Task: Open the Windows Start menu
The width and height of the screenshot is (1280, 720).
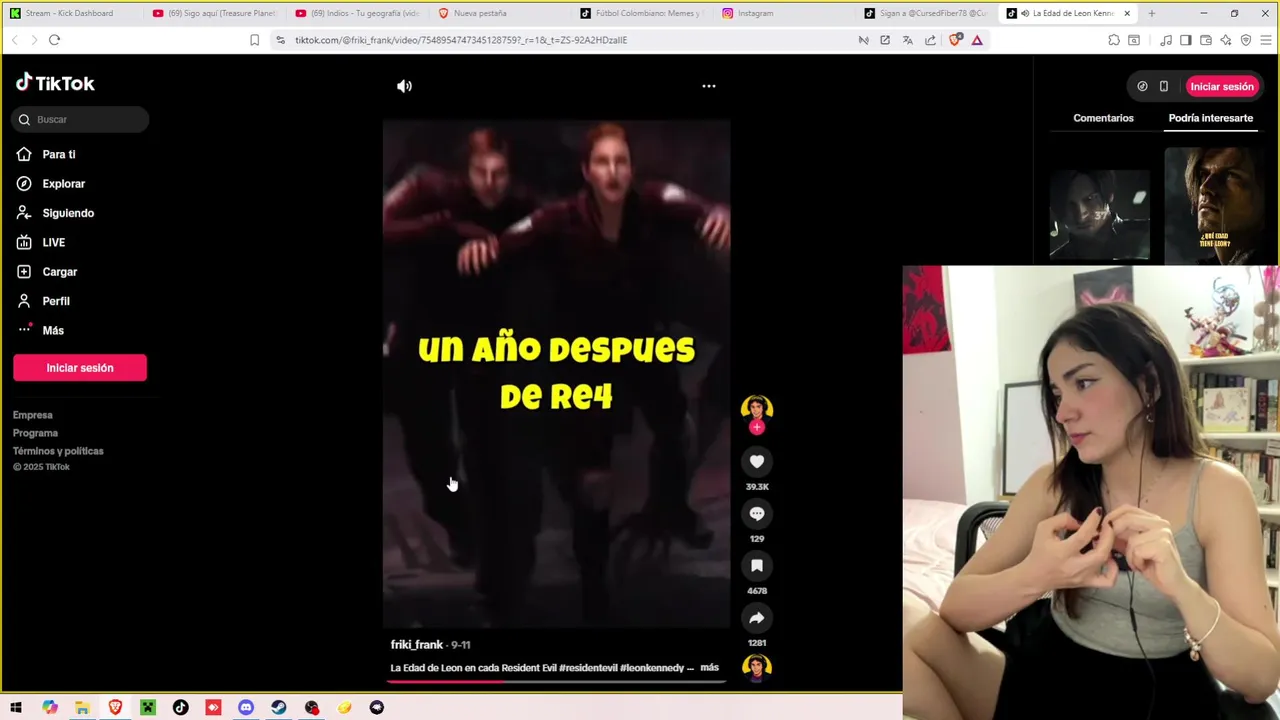Action: [16, 707]
